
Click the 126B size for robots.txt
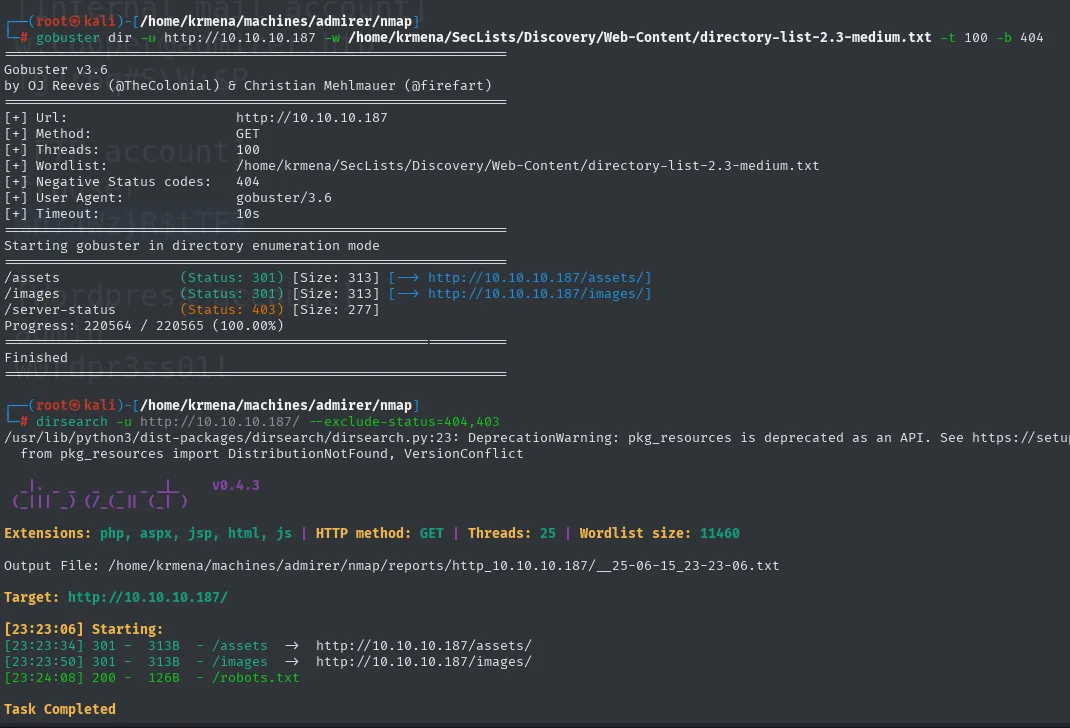click(164, 678)
